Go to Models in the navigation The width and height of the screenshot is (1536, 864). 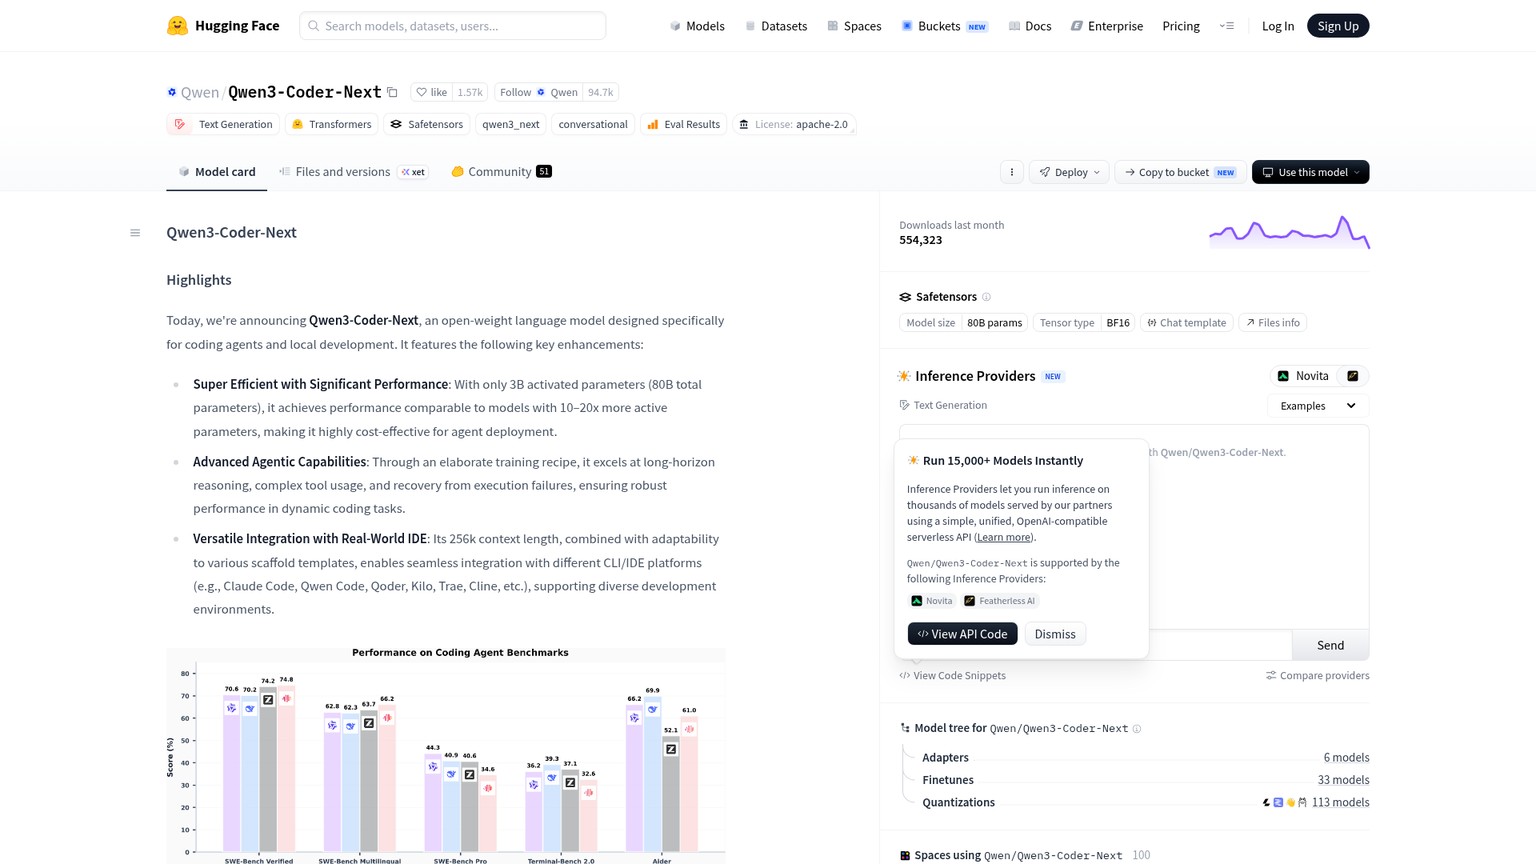[x=697, y=26]
